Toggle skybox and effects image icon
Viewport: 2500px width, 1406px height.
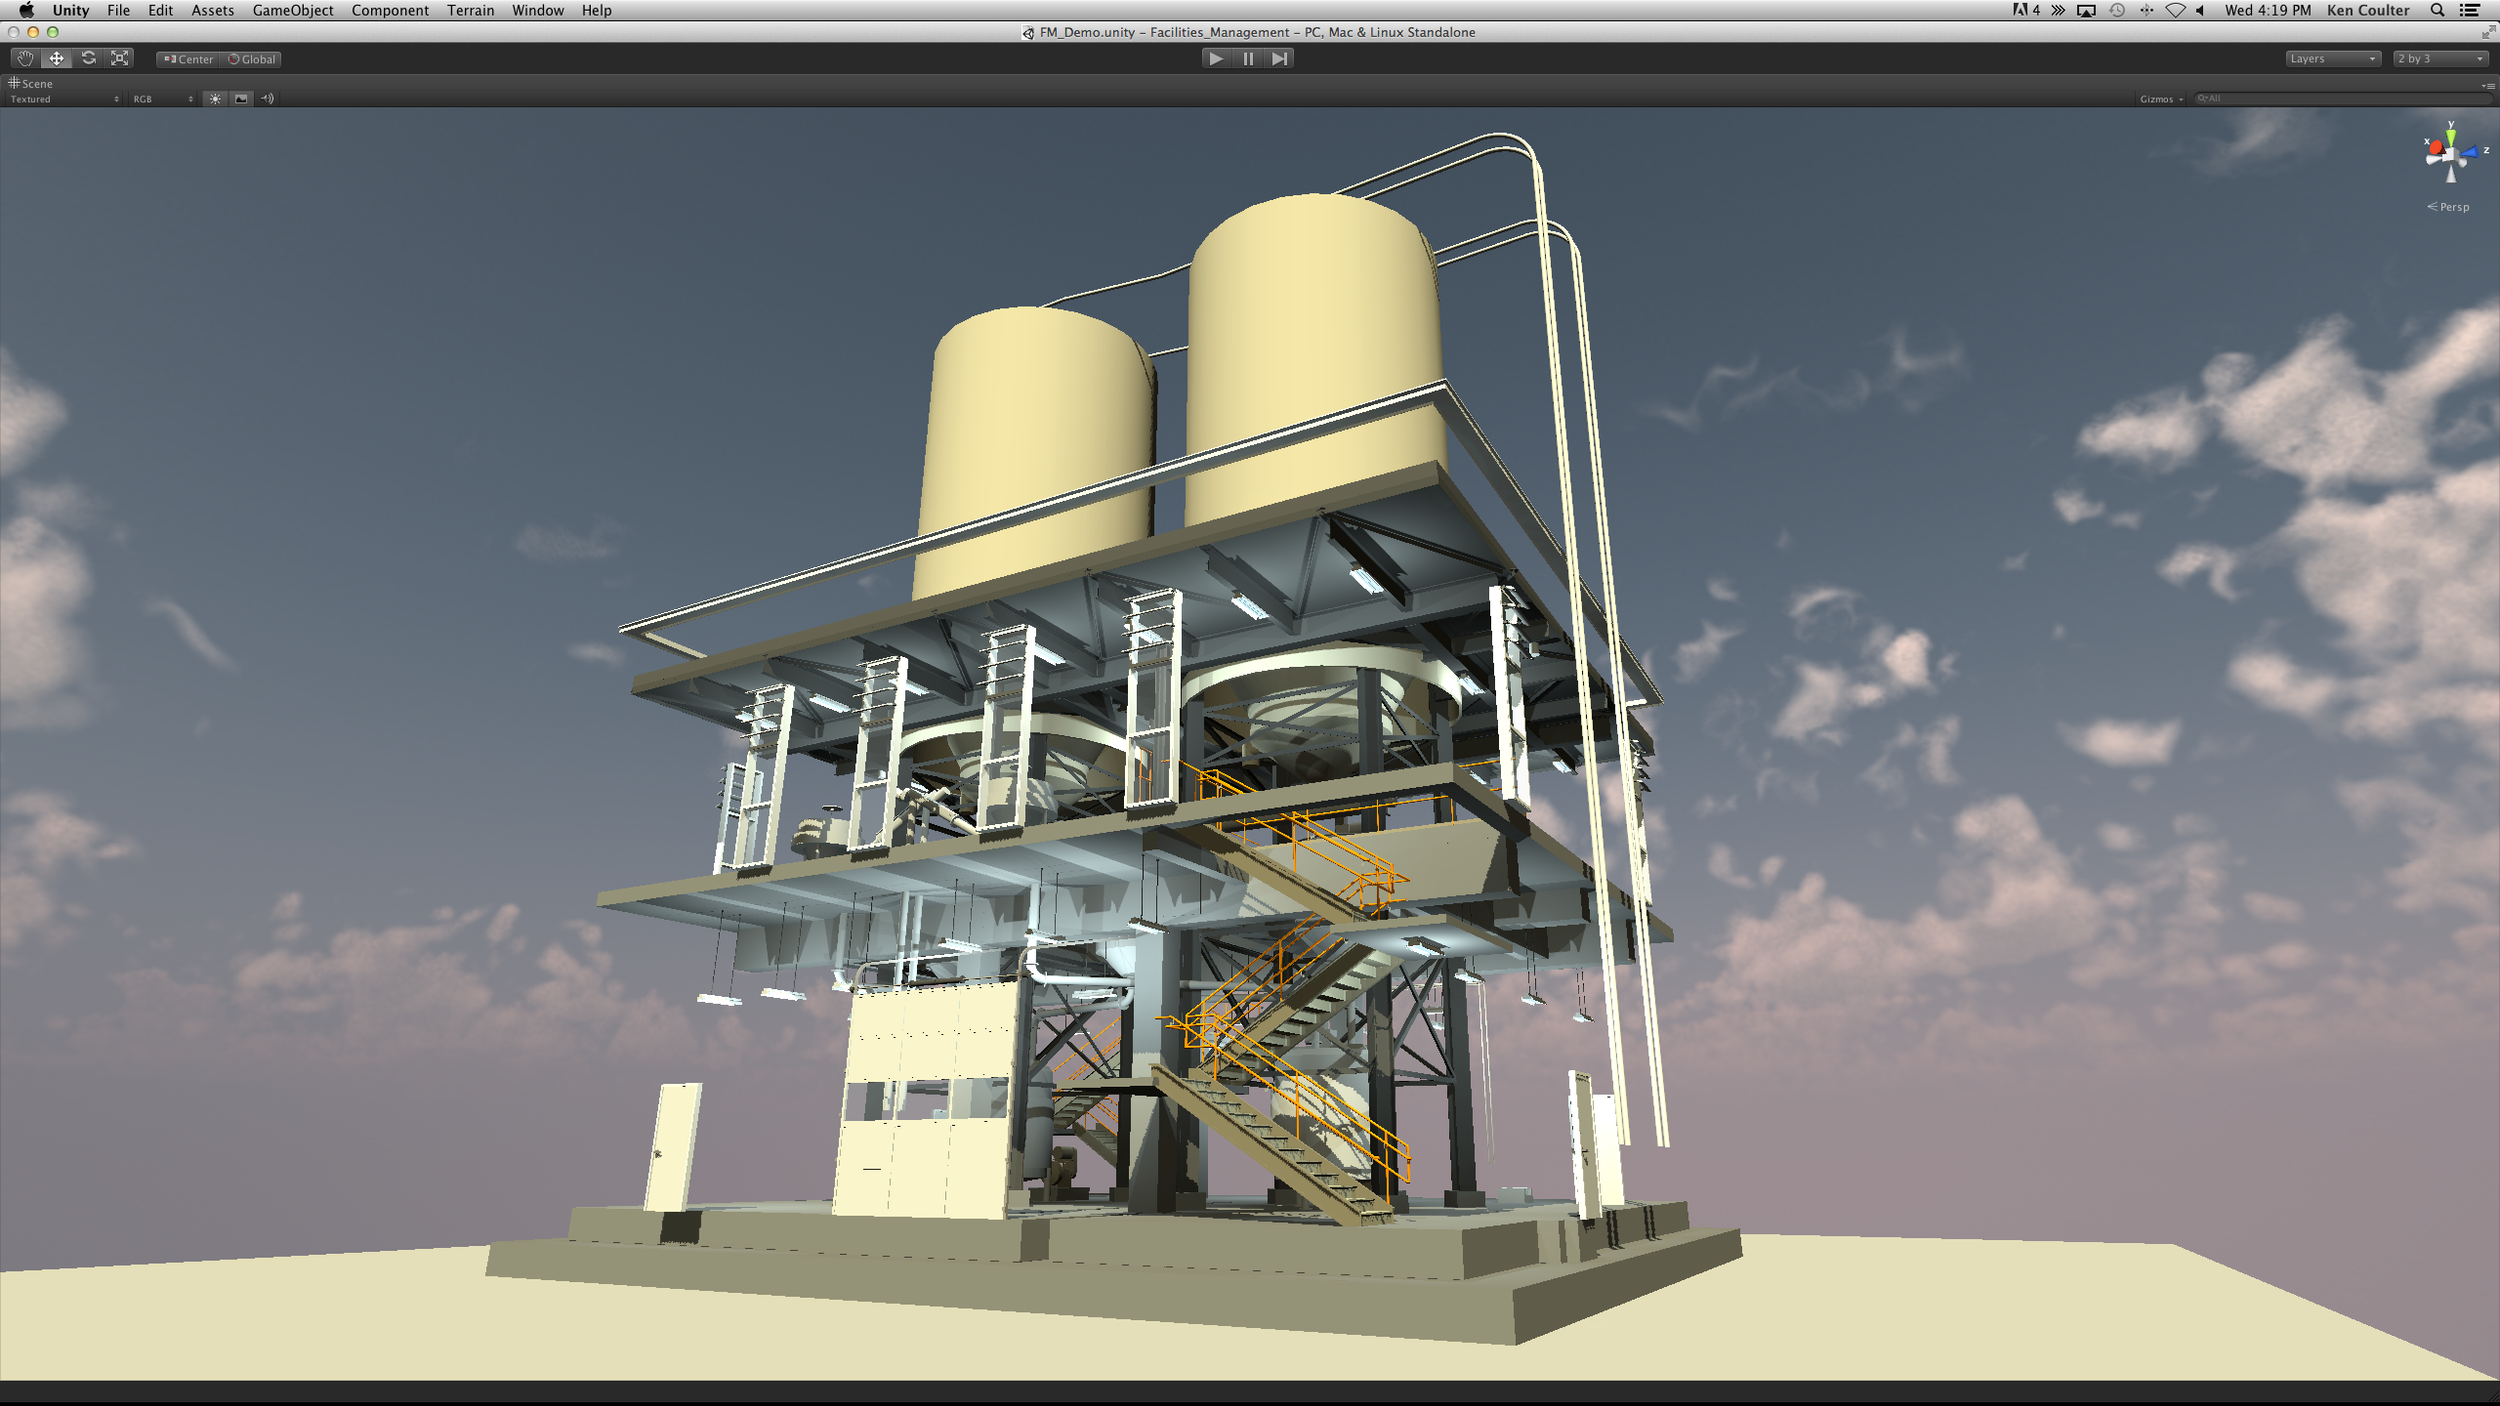point(241,99)
